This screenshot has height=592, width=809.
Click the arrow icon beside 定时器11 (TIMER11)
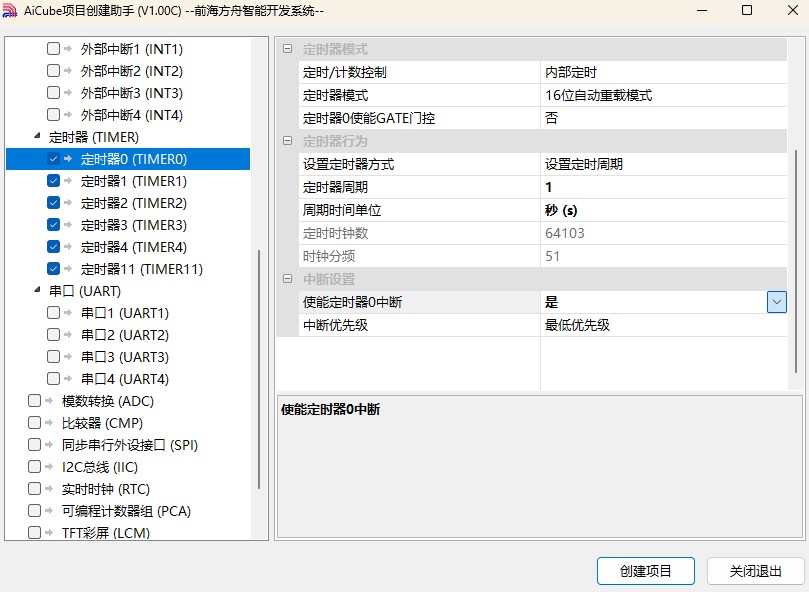pos(68,269)
